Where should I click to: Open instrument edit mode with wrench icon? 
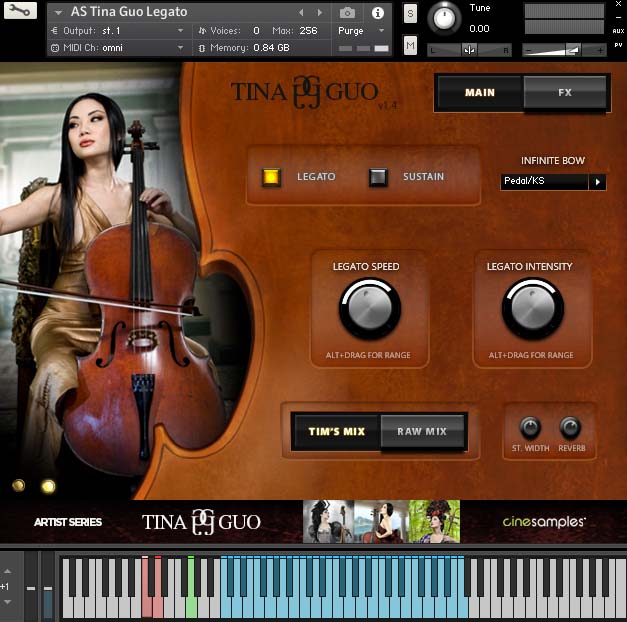20,12
